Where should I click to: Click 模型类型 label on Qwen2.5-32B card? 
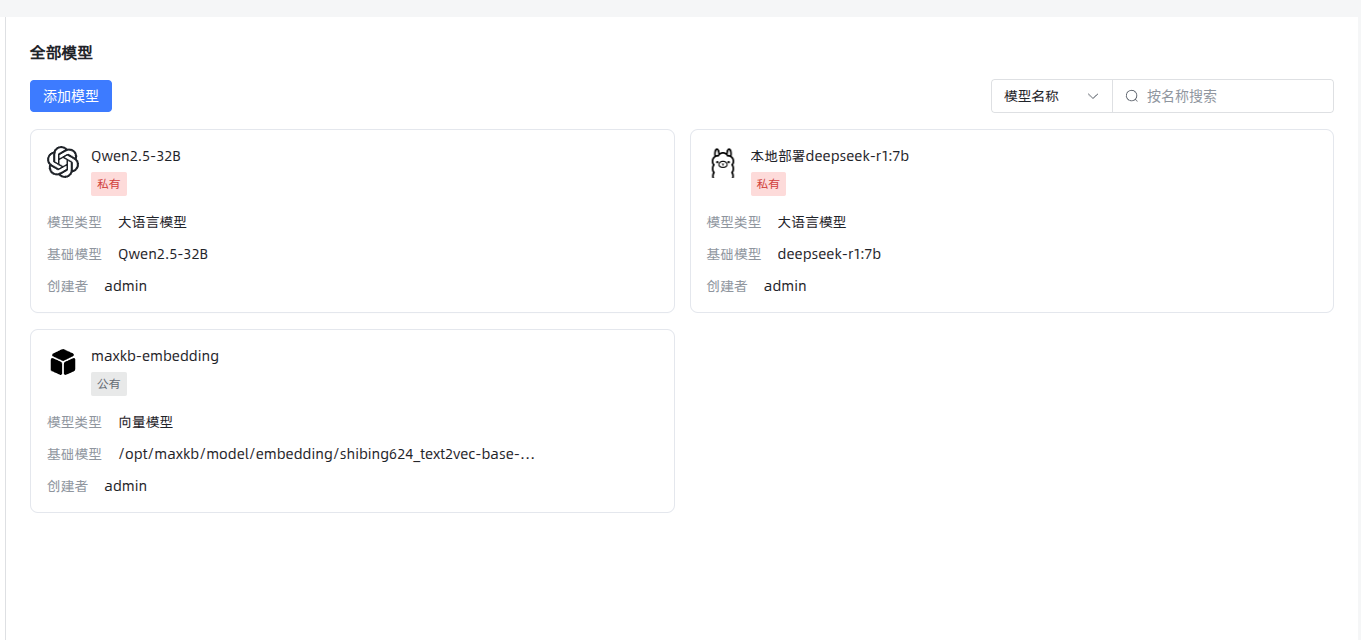74,222
